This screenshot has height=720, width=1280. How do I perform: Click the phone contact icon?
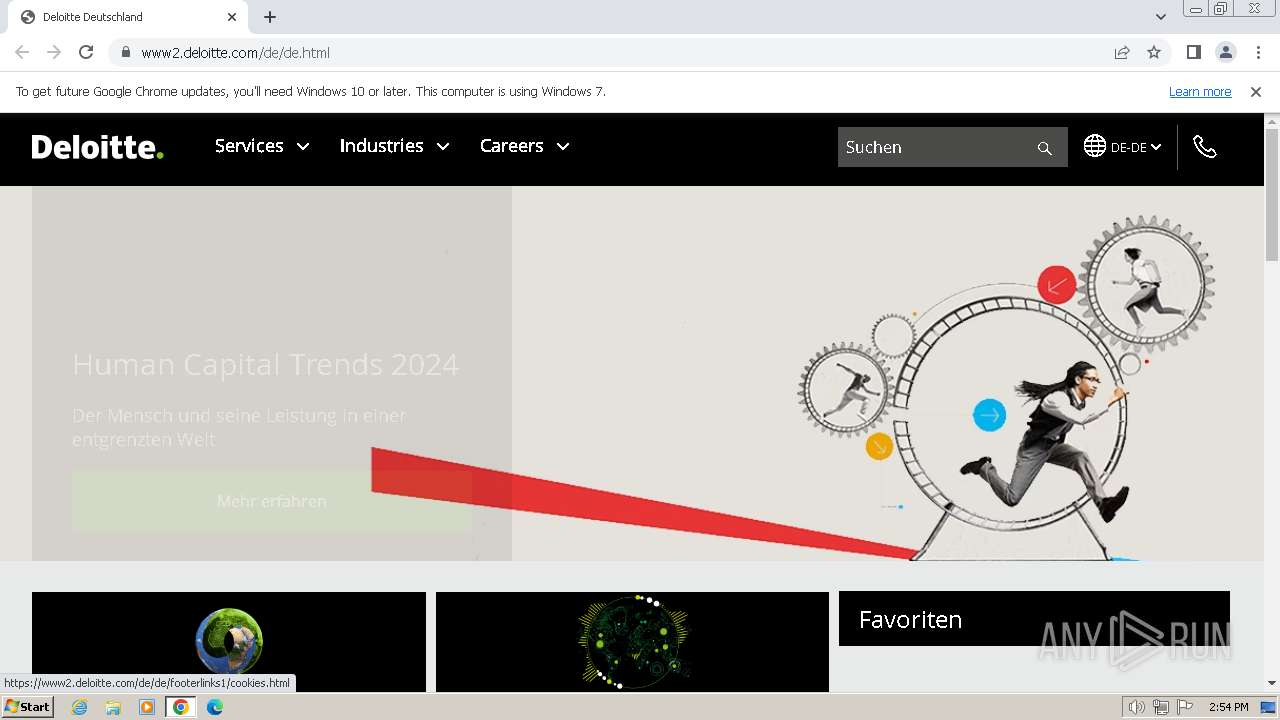1205,147
